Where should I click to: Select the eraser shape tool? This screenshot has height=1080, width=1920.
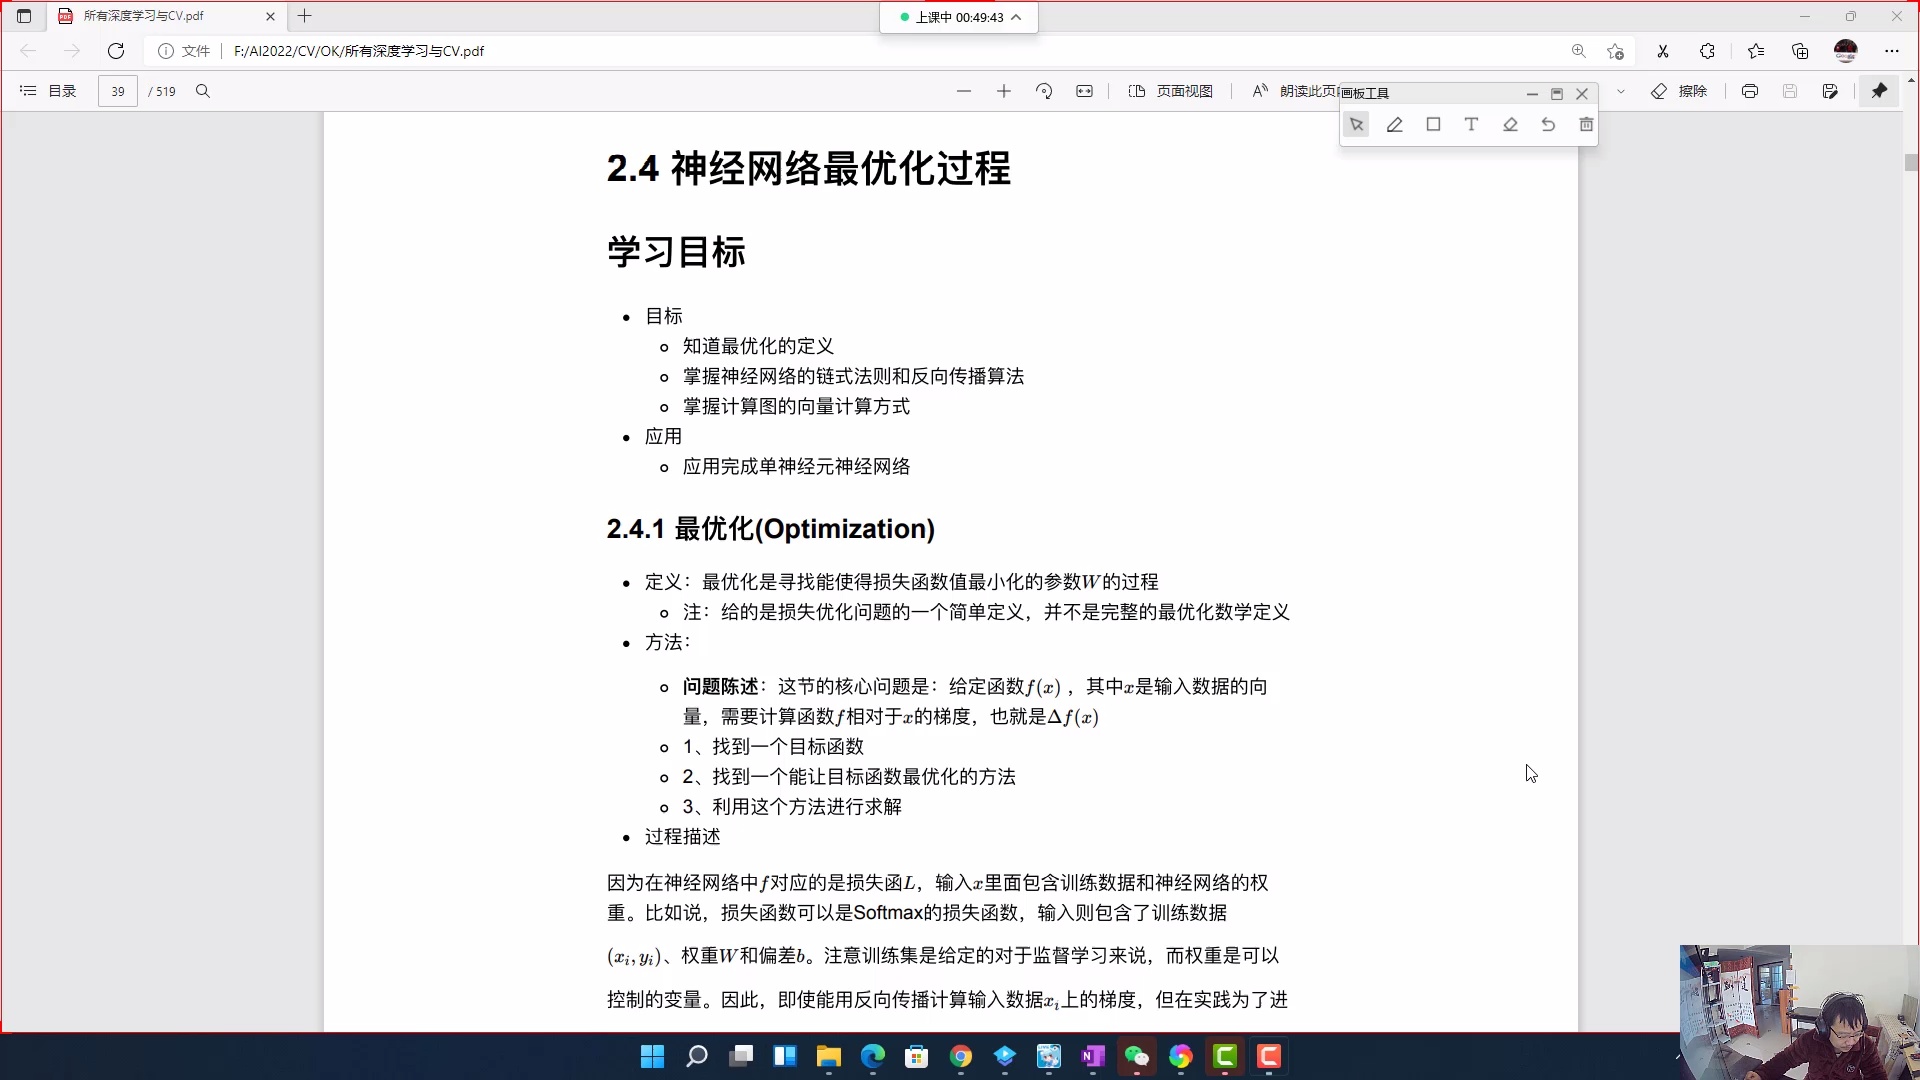(1509, 124)
